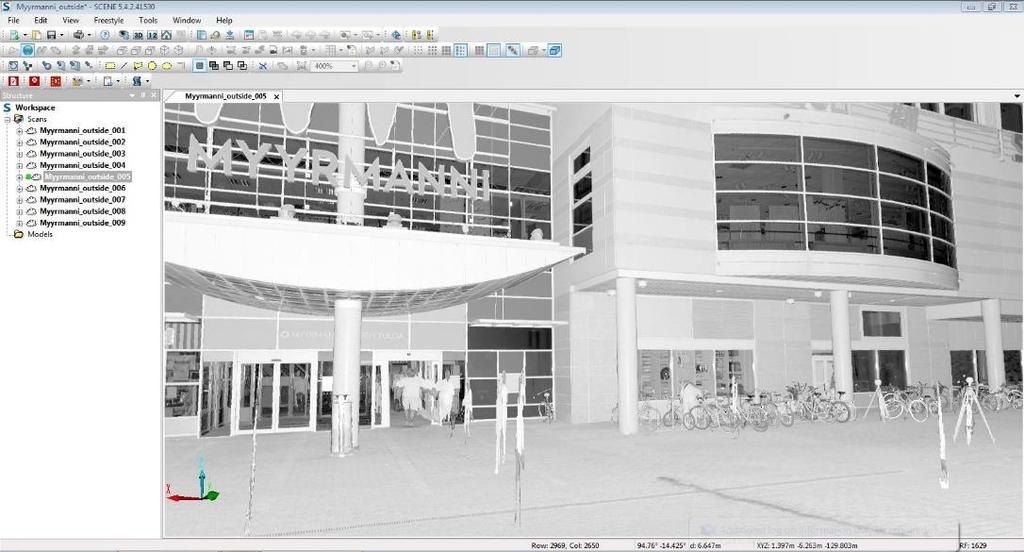Click the Save toolbar icon
The height and width of the screenshot is (552, 1024).
click(52, 35)
